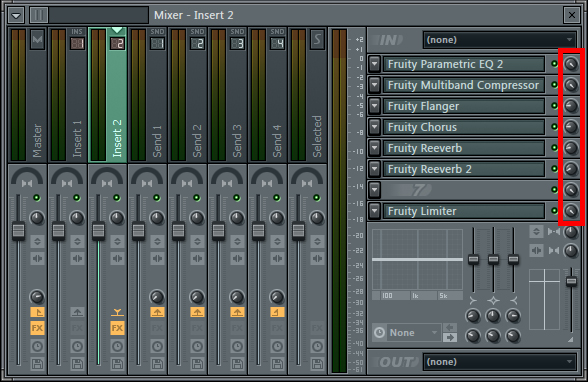Select the Send 3 mixer track
Image resolution: width=588 pixels, height=382 pixels.
click(x=228, y=95)
